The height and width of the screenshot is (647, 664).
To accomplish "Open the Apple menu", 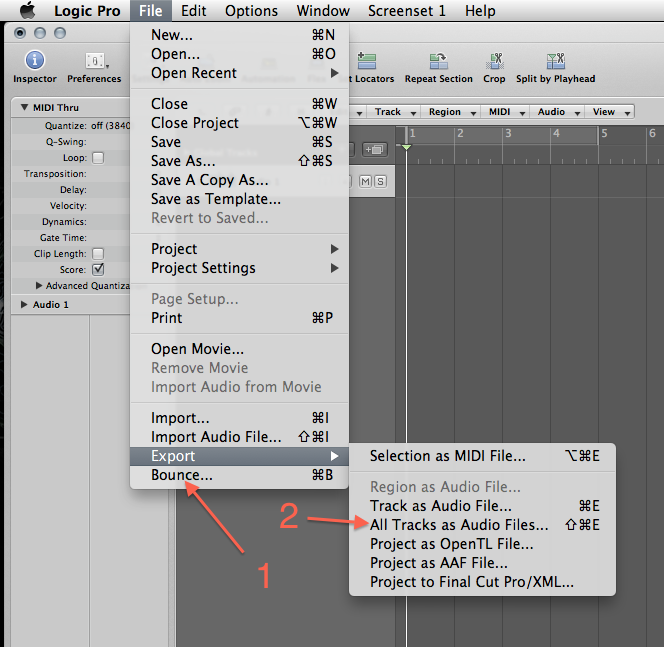I will point(28,10).
